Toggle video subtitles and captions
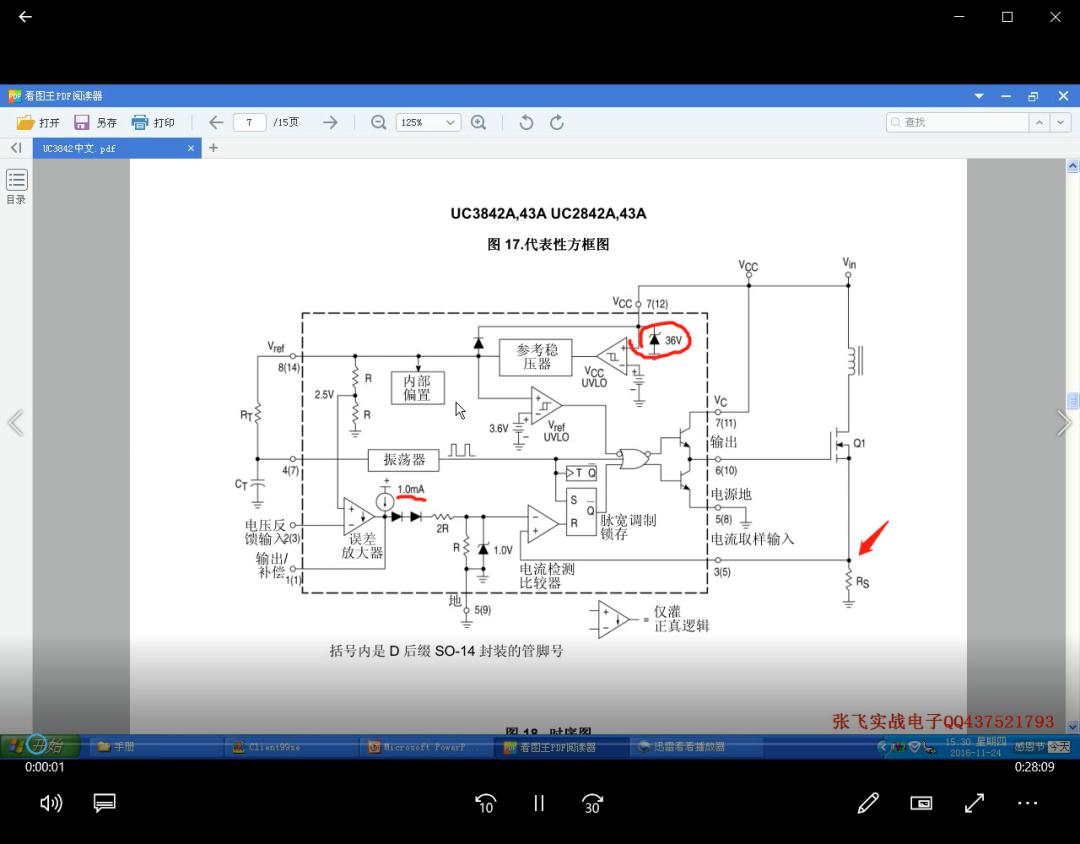Screen dimensions: 1080x844 pos(105,803)
